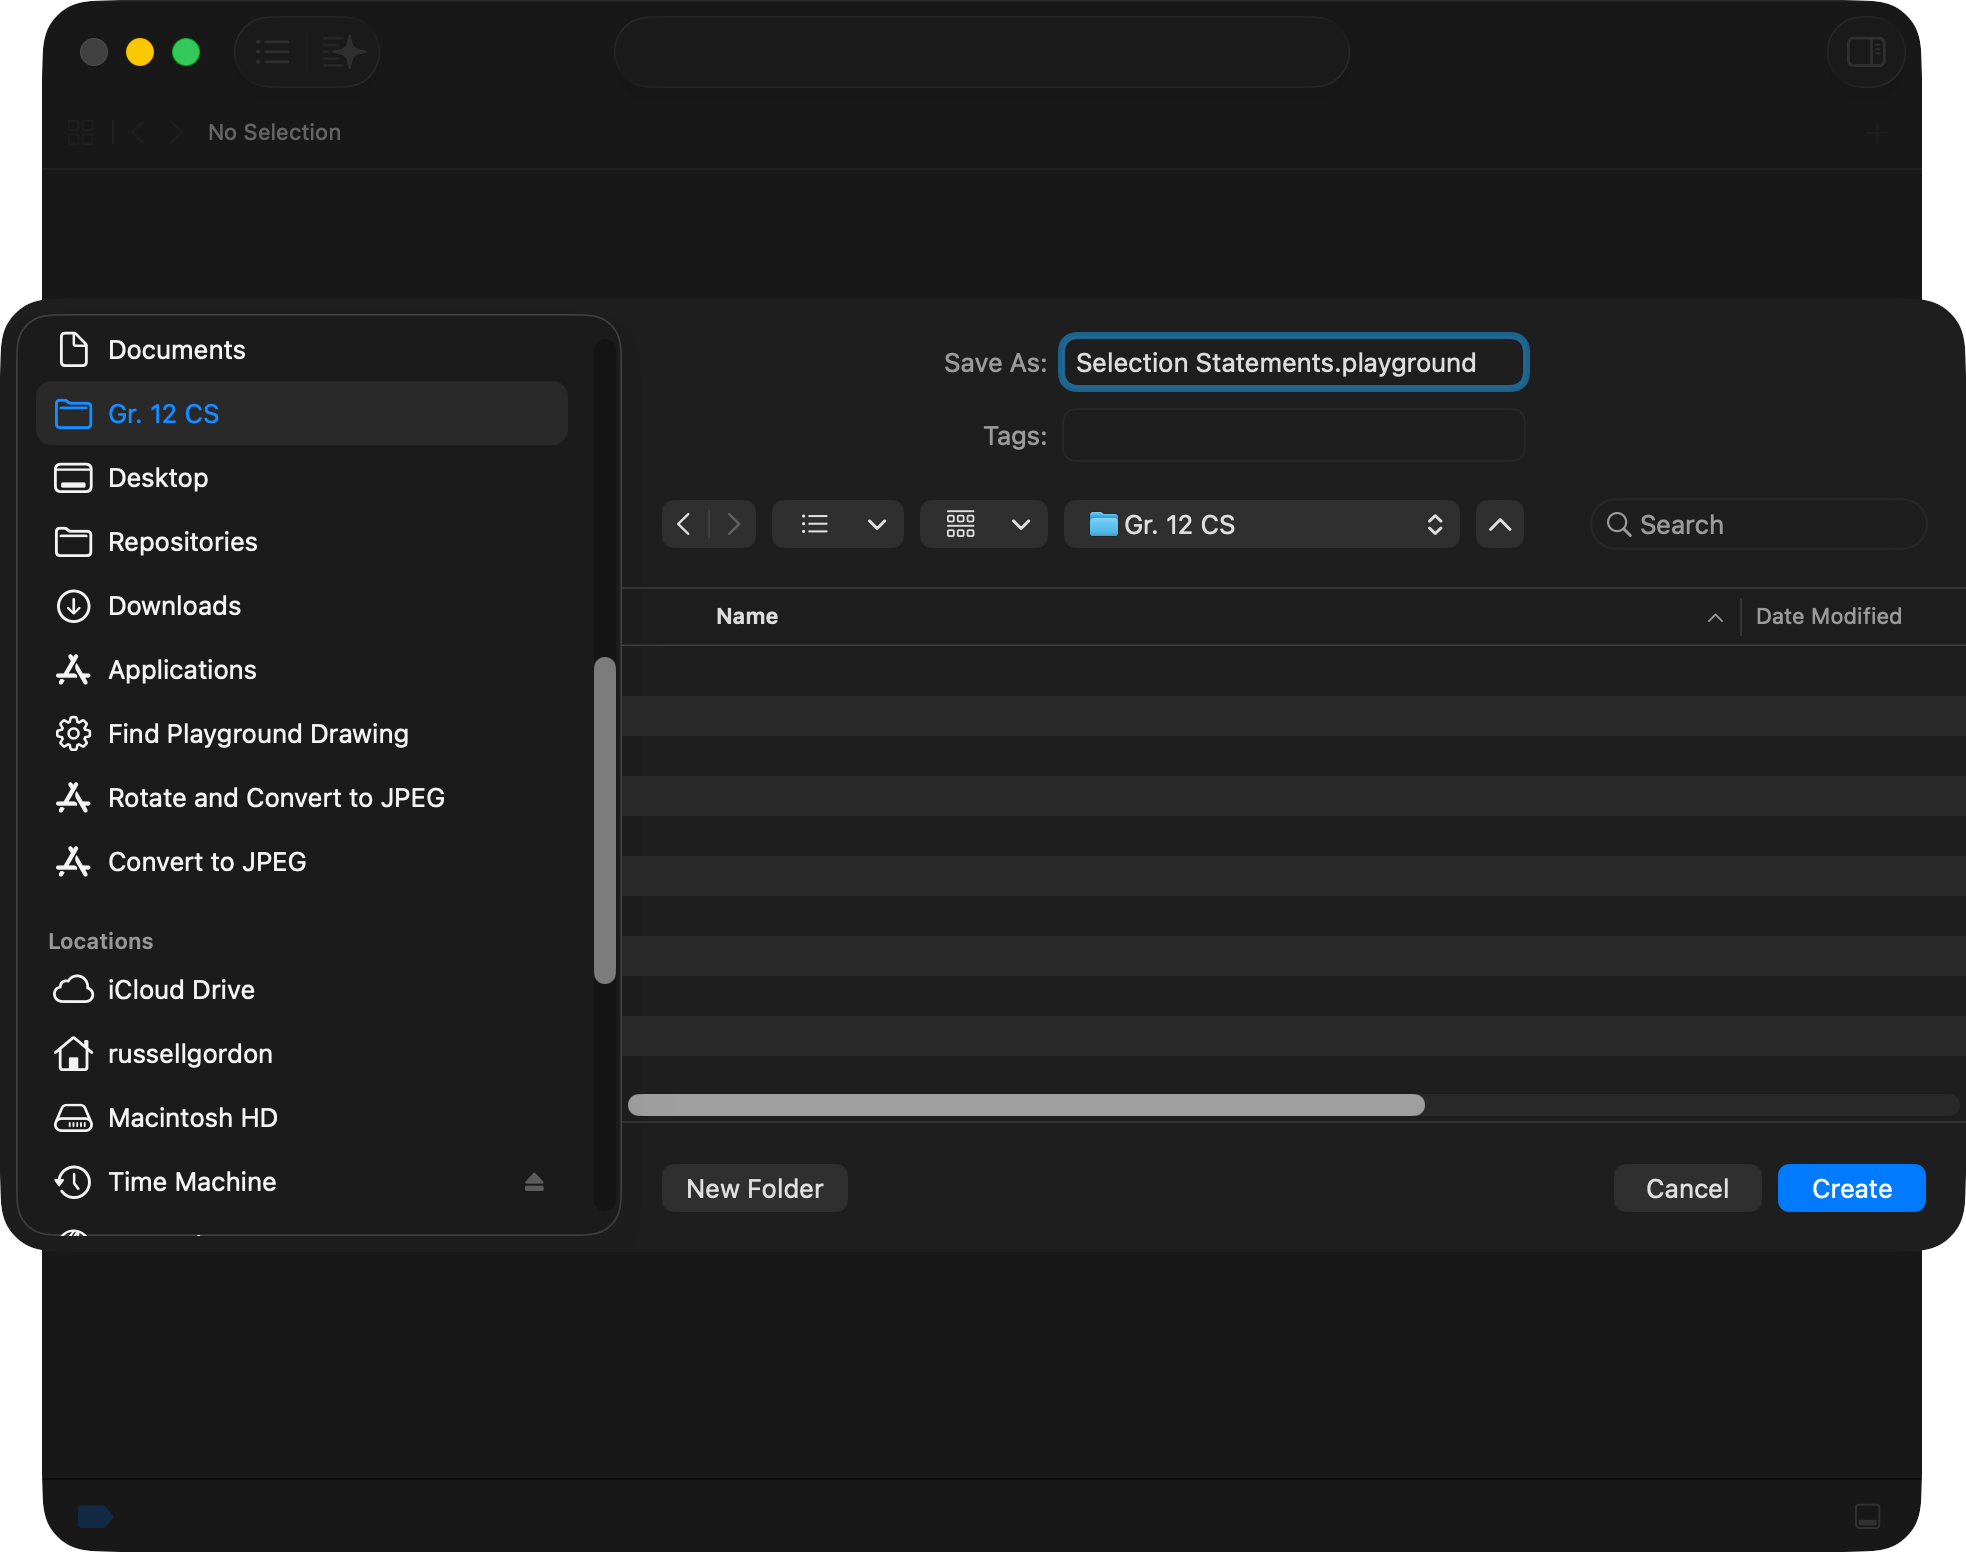This screenshot has width=1966, height=1552.
Task: Open iCloud Drive location
Action: pos(181,990)
